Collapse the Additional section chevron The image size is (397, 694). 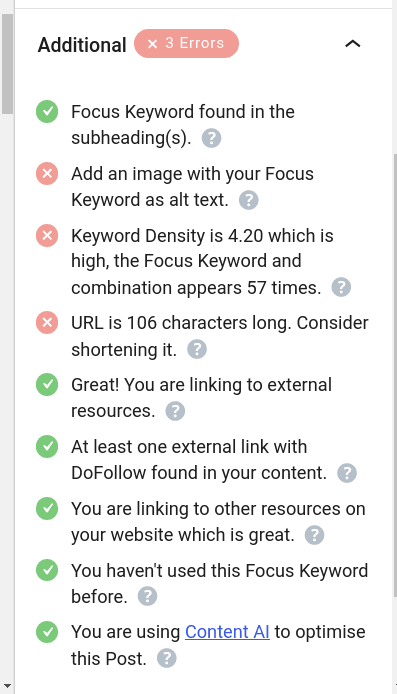point(353,44)
